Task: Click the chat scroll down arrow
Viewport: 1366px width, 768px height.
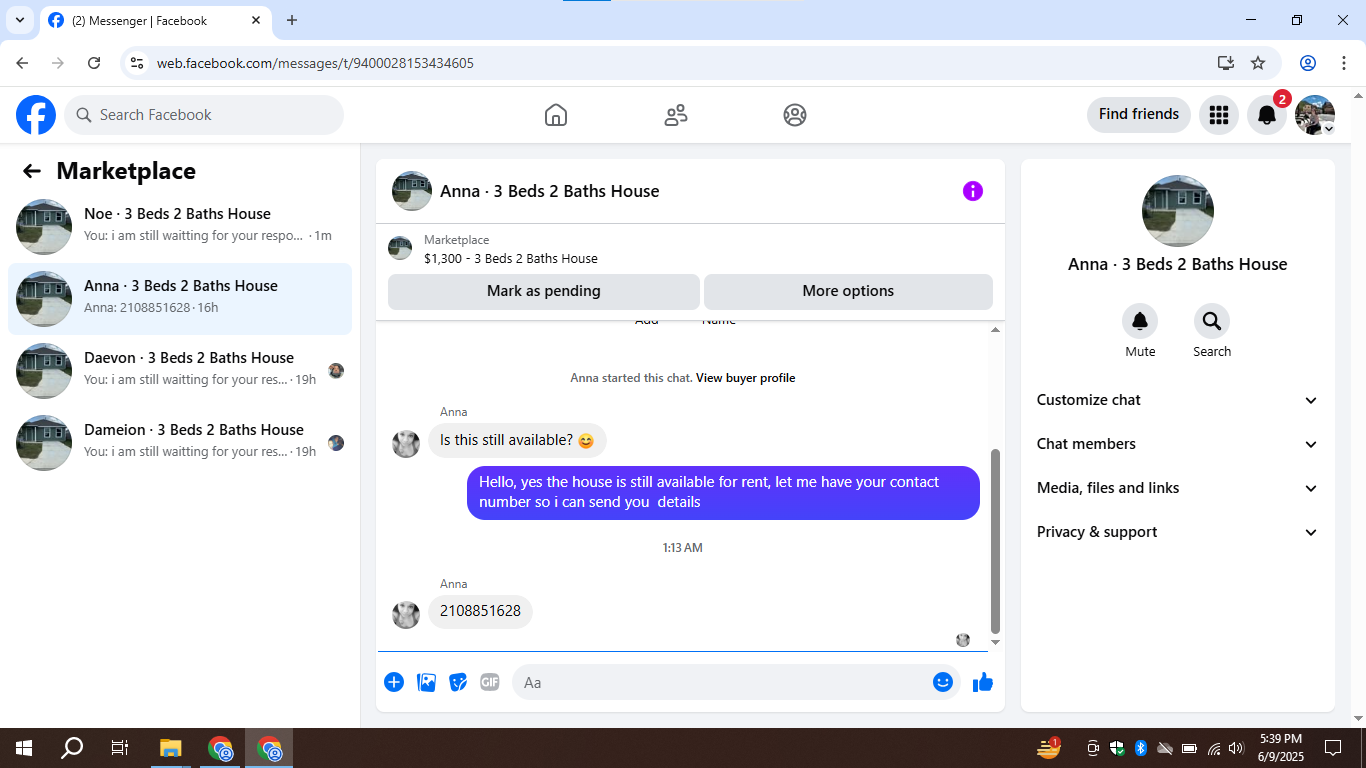Action: 995,642
